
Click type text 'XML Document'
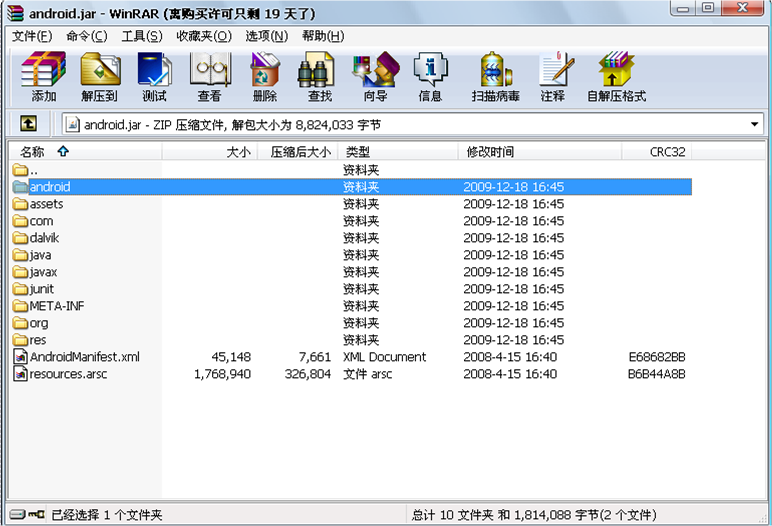[385, 357]
